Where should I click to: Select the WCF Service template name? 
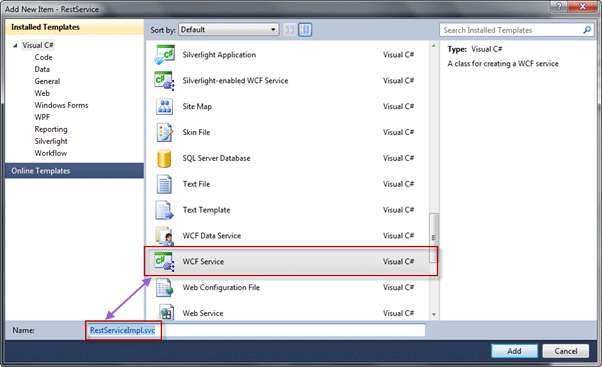click(203, 262)
